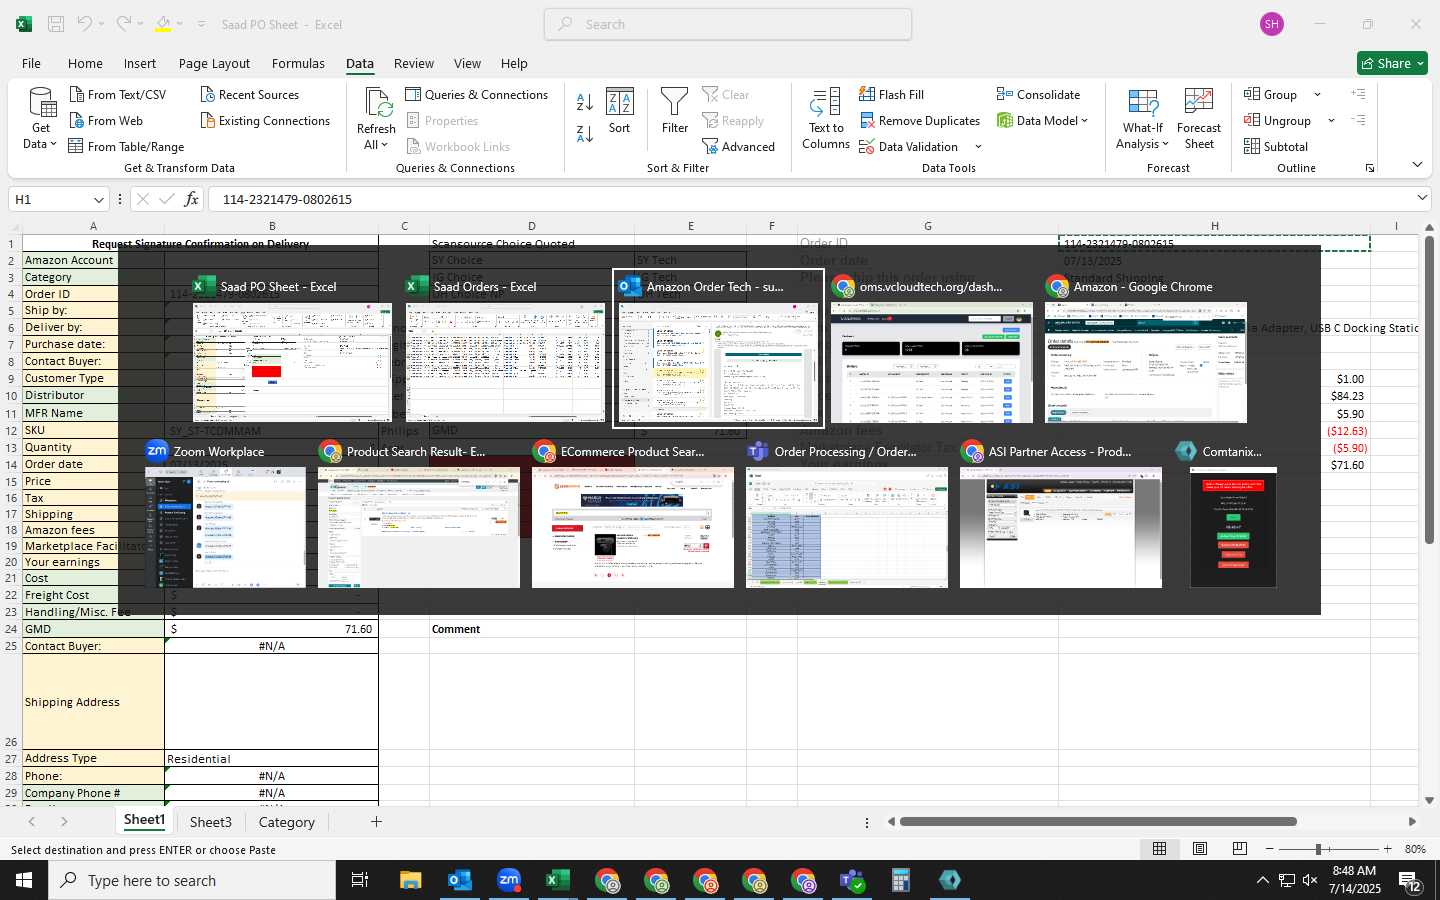
Task: Click the Share button
Action: click(1392, 63)
